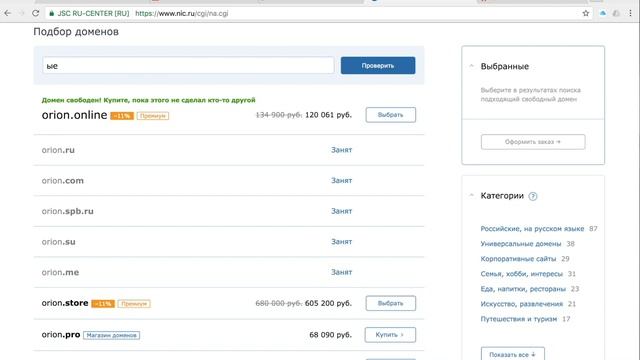640x360 pixels.
Task: Click the Занят link for orion.com
Action: pos(342,180)
